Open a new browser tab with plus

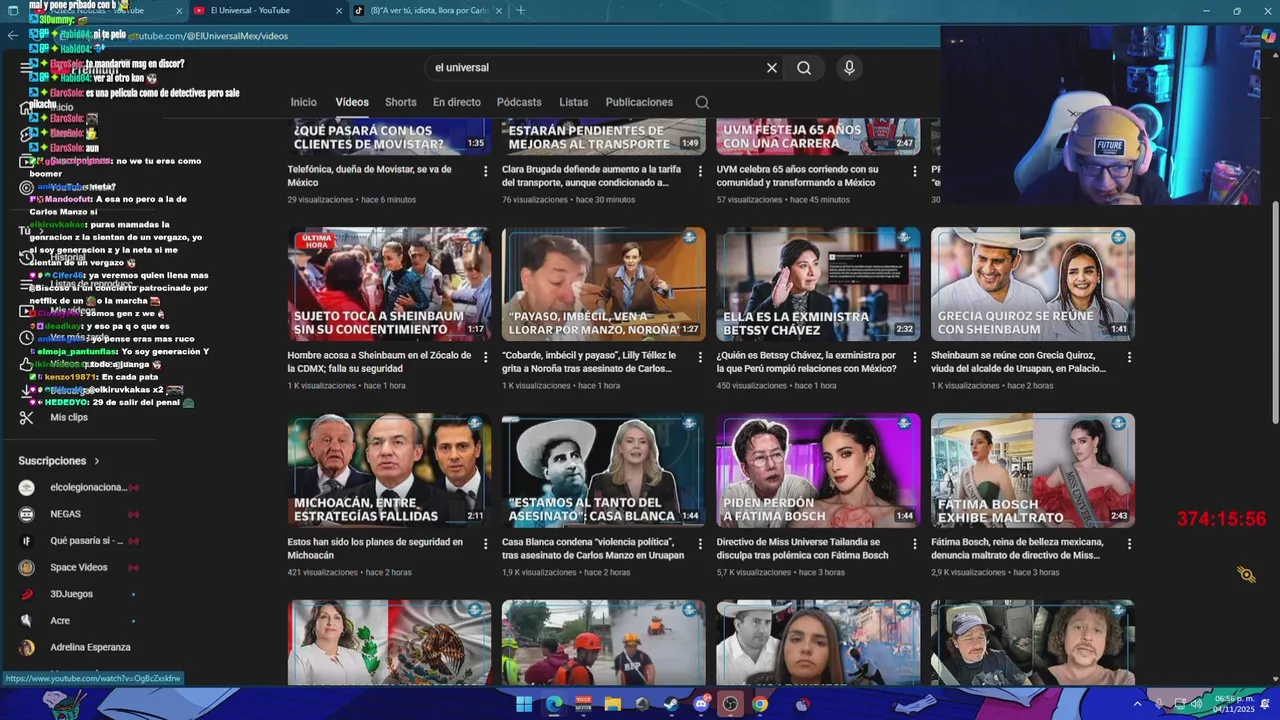520,10
